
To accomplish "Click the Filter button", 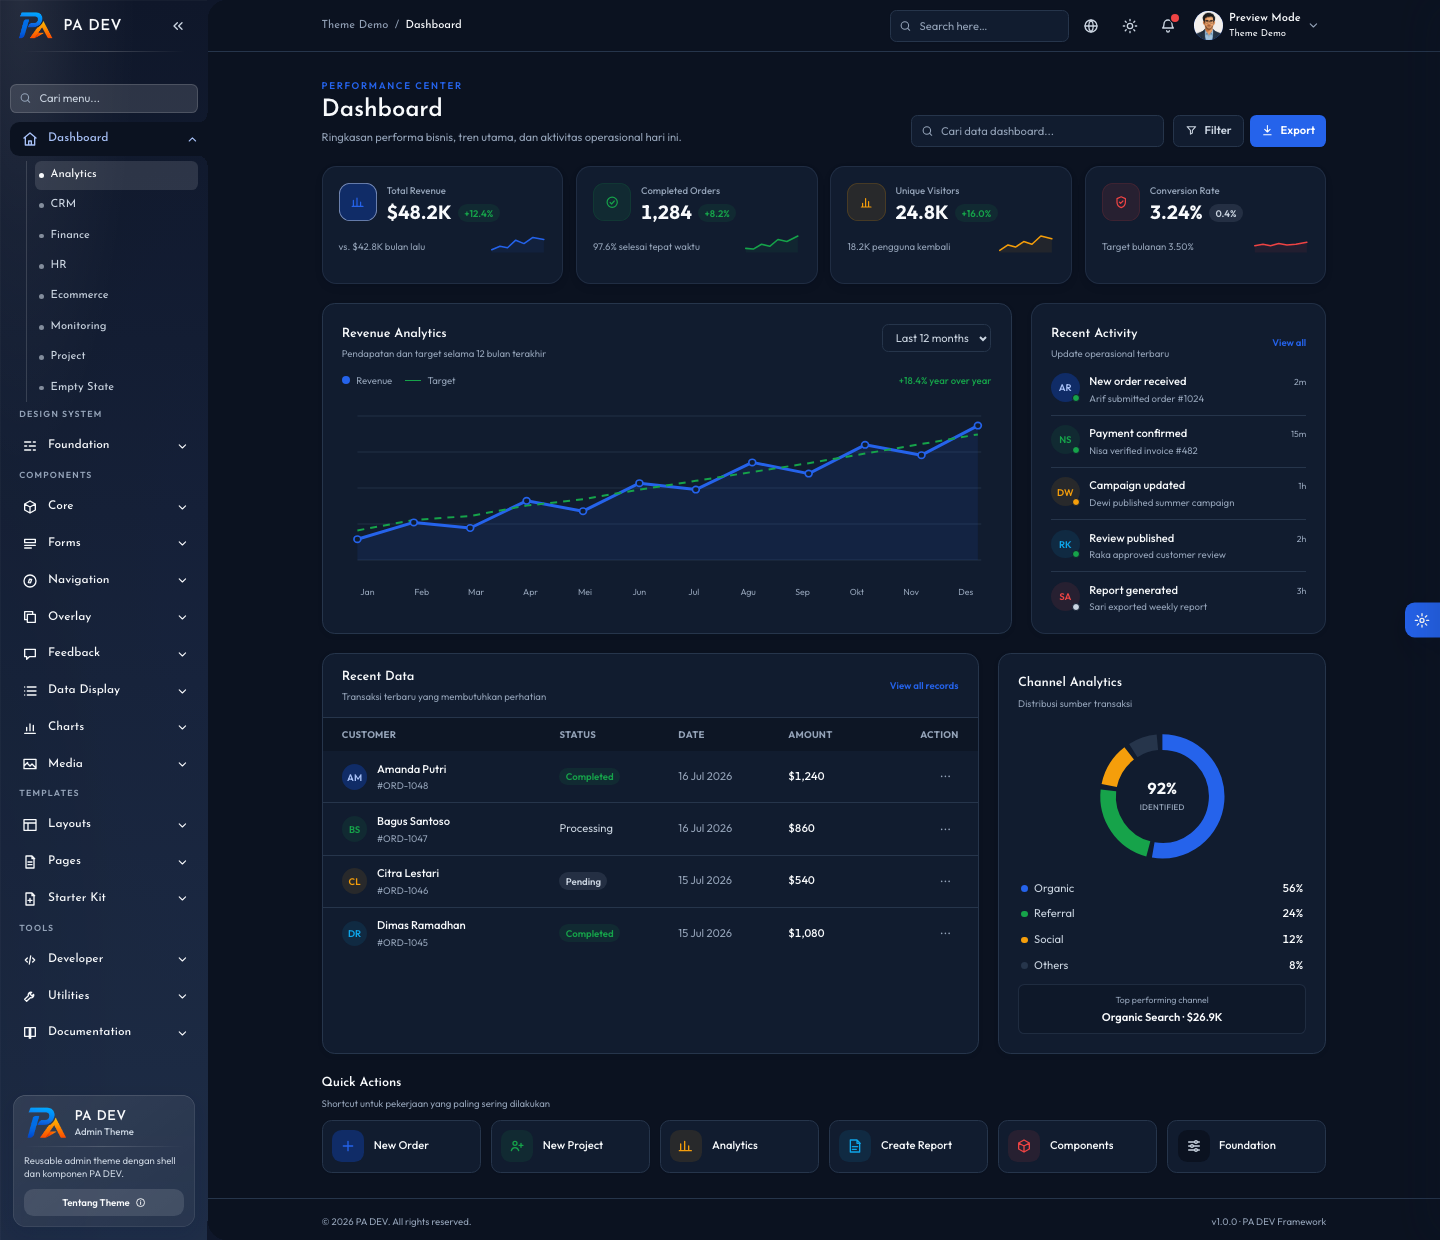I will pyautogui.click(x=1208, y=131).
